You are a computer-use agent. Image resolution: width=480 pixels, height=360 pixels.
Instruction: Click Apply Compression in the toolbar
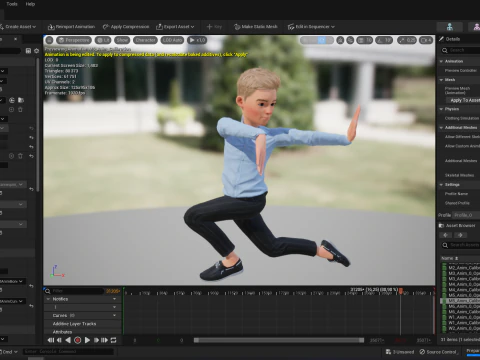[126, 27]
